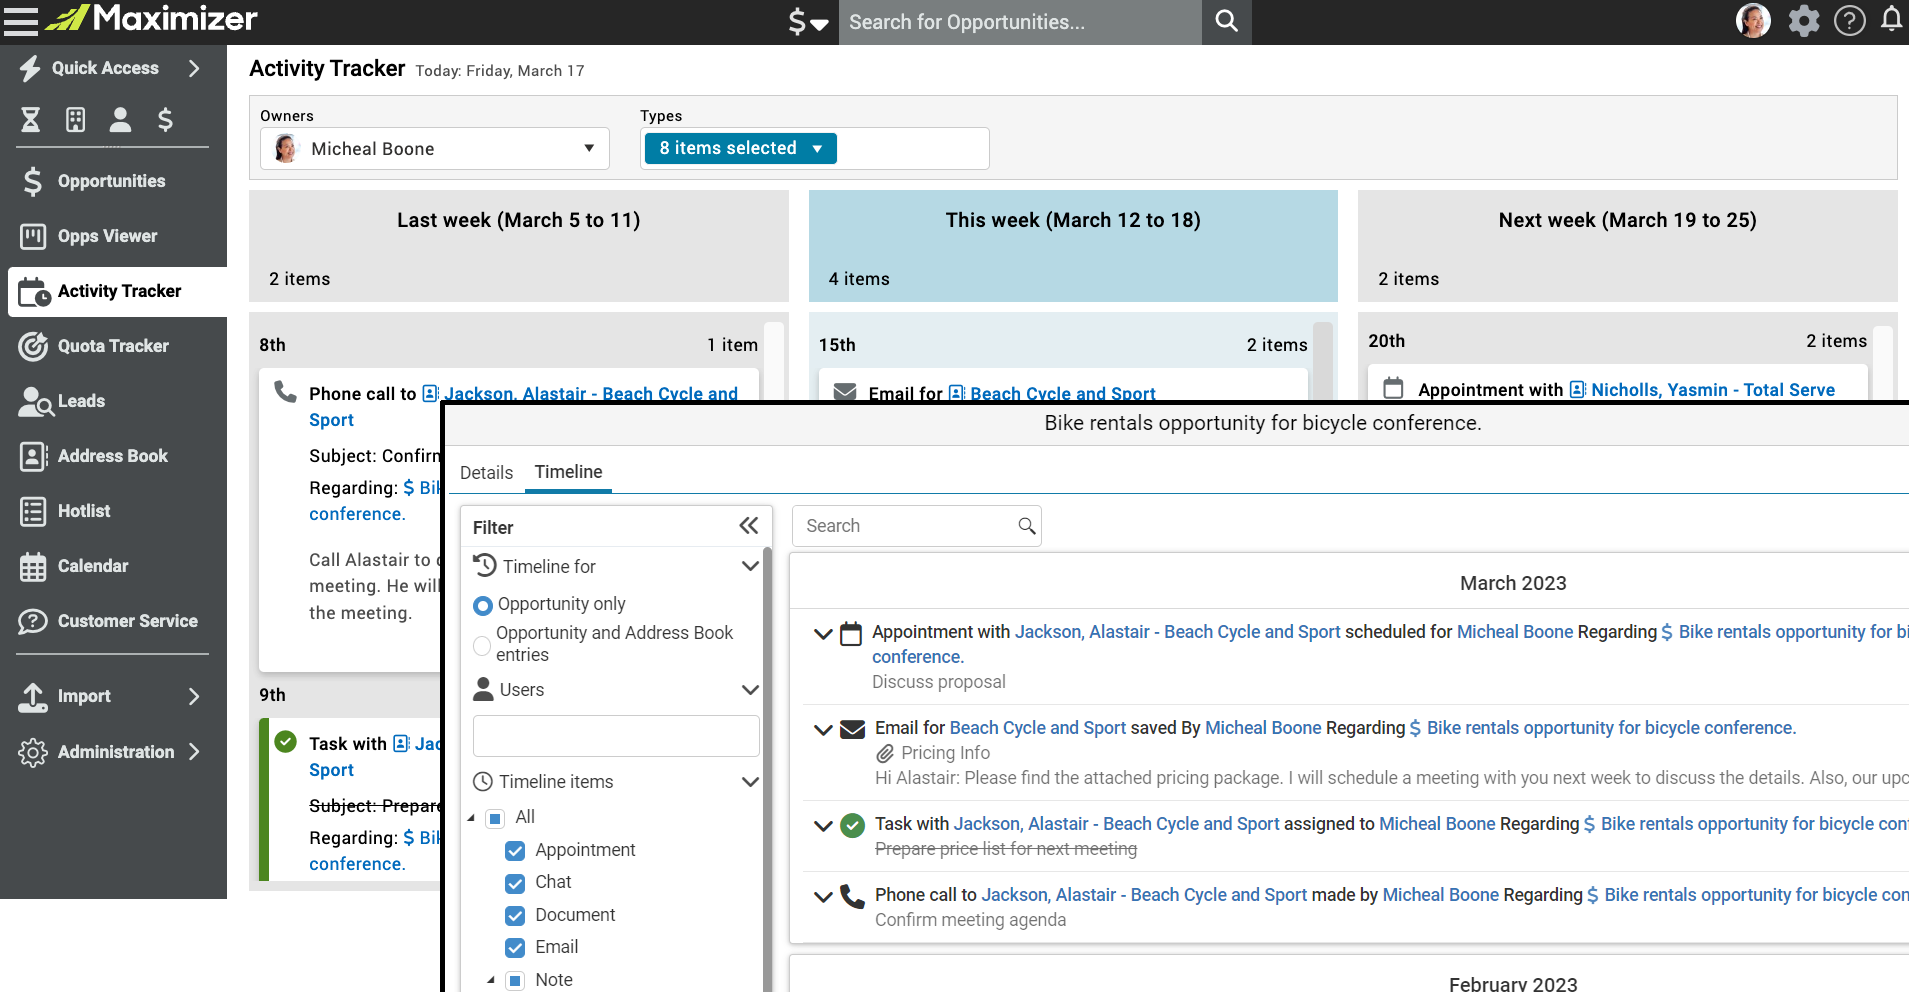Click the timeline search magnifier icon
This screenshot has width=1909, height=992.
point(1026,526)
